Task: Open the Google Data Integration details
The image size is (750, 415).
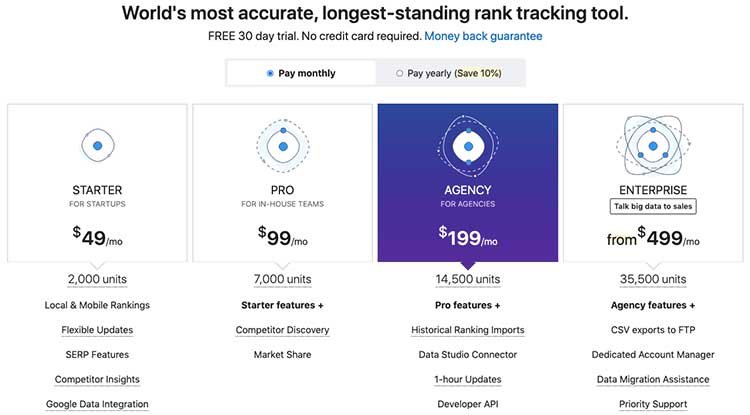Action: coord(97,404)
